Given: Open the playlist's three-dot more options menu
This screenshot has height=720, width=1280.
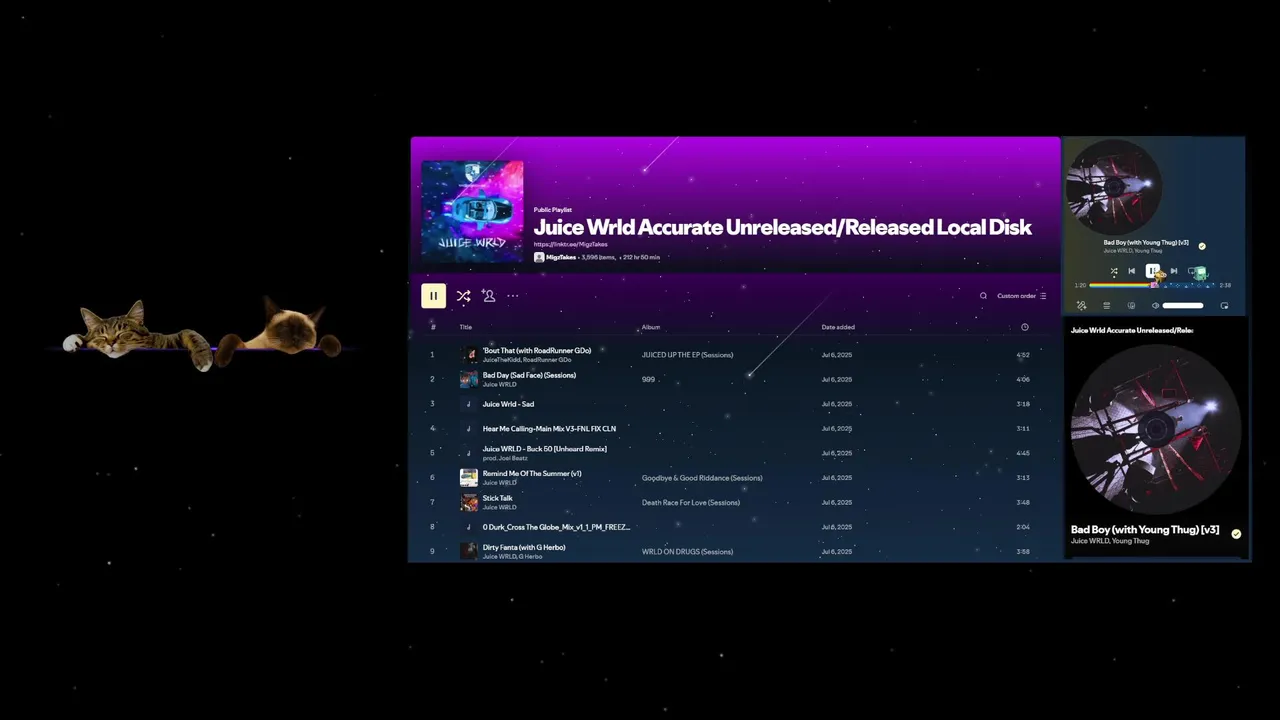Looking at the screenshot, I should click(x=513, y=296).
